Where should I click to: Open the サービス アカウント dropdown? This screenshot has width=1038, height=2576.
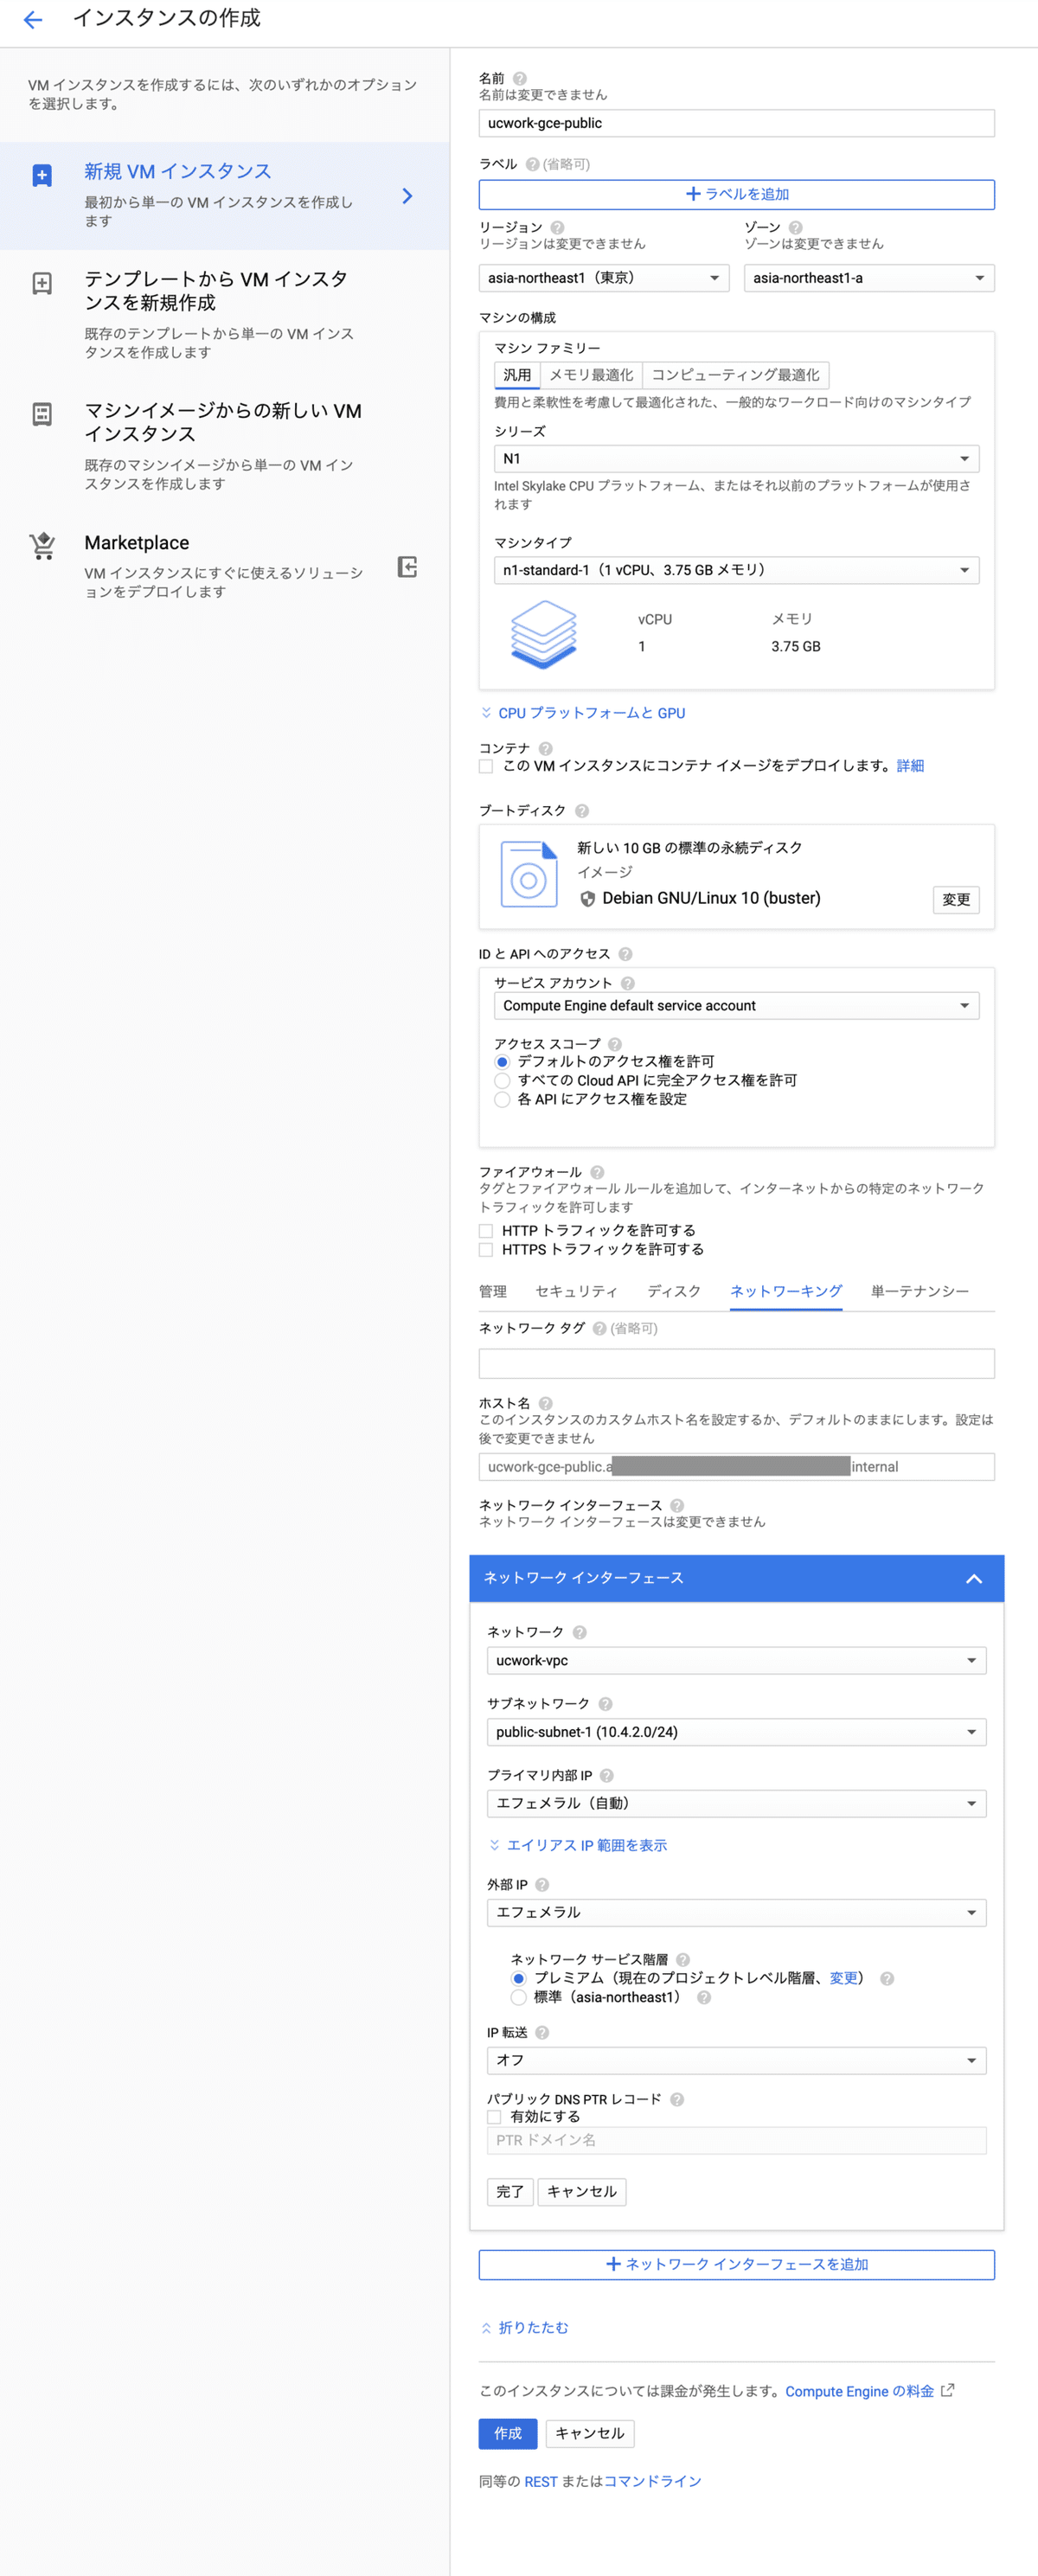pos(736,1006)
